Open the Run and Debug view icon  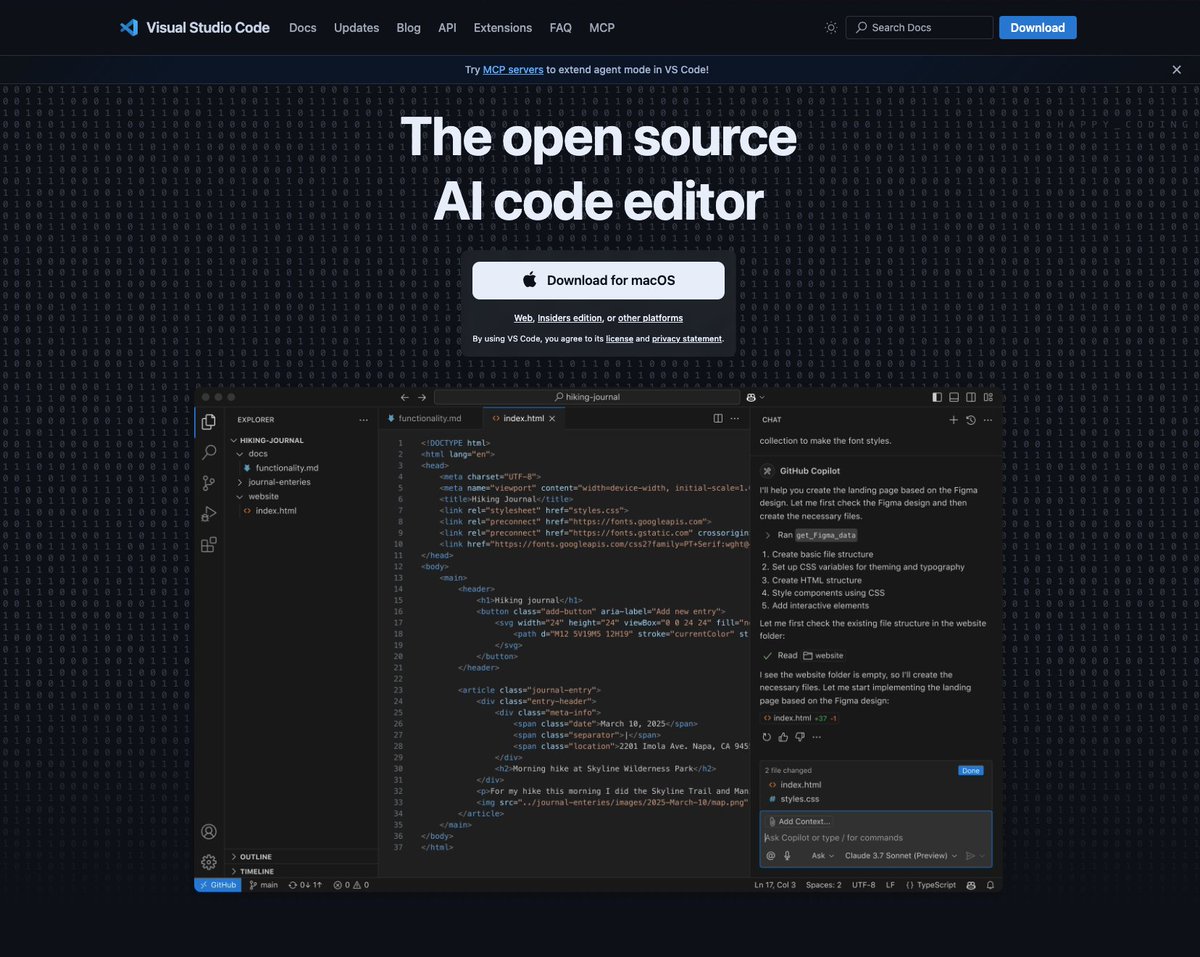[209, 514]
